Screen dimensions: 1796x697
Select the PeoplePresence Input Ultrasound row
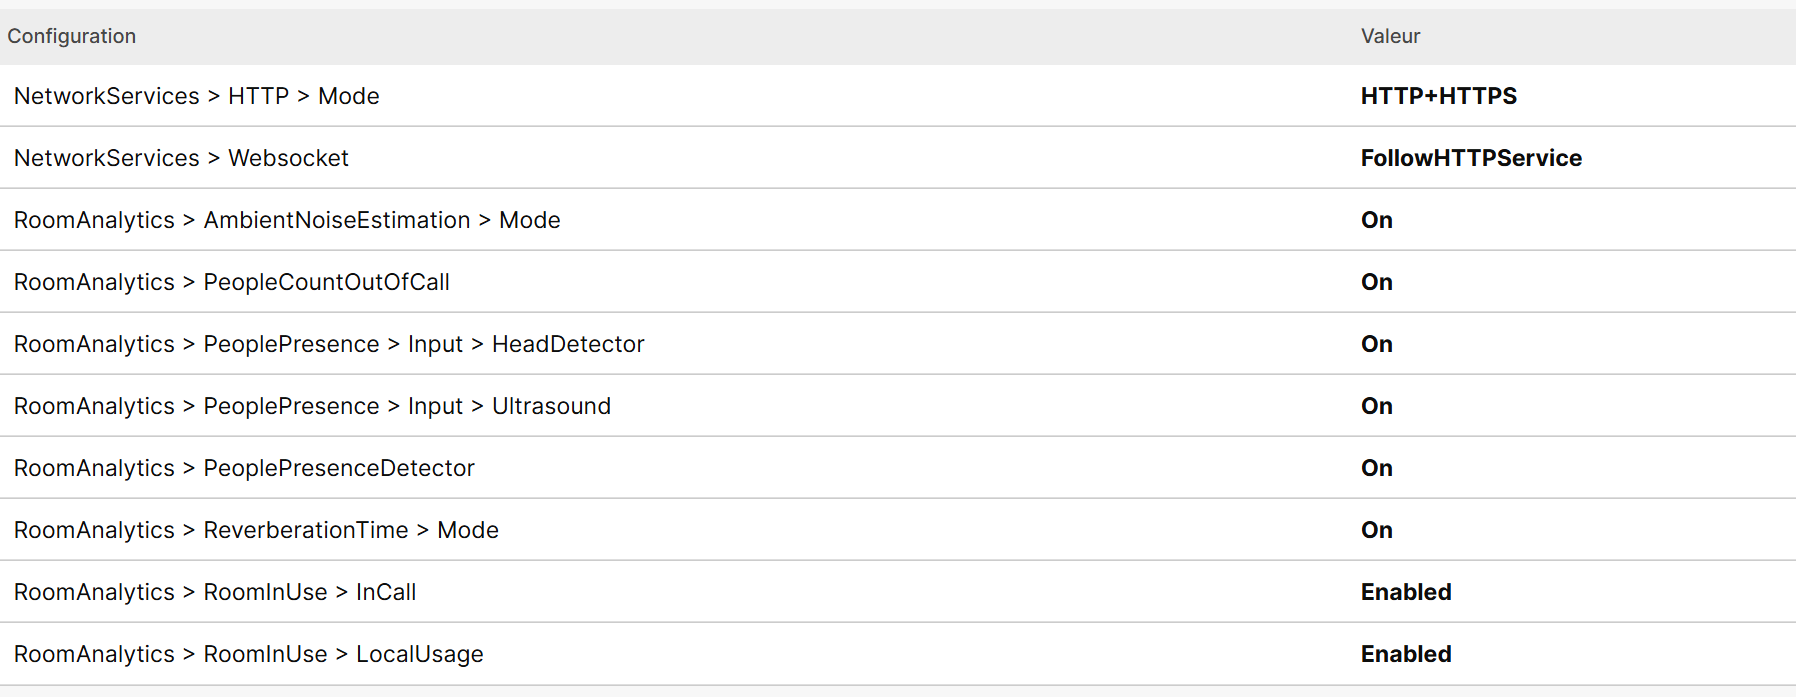[898, 406]
